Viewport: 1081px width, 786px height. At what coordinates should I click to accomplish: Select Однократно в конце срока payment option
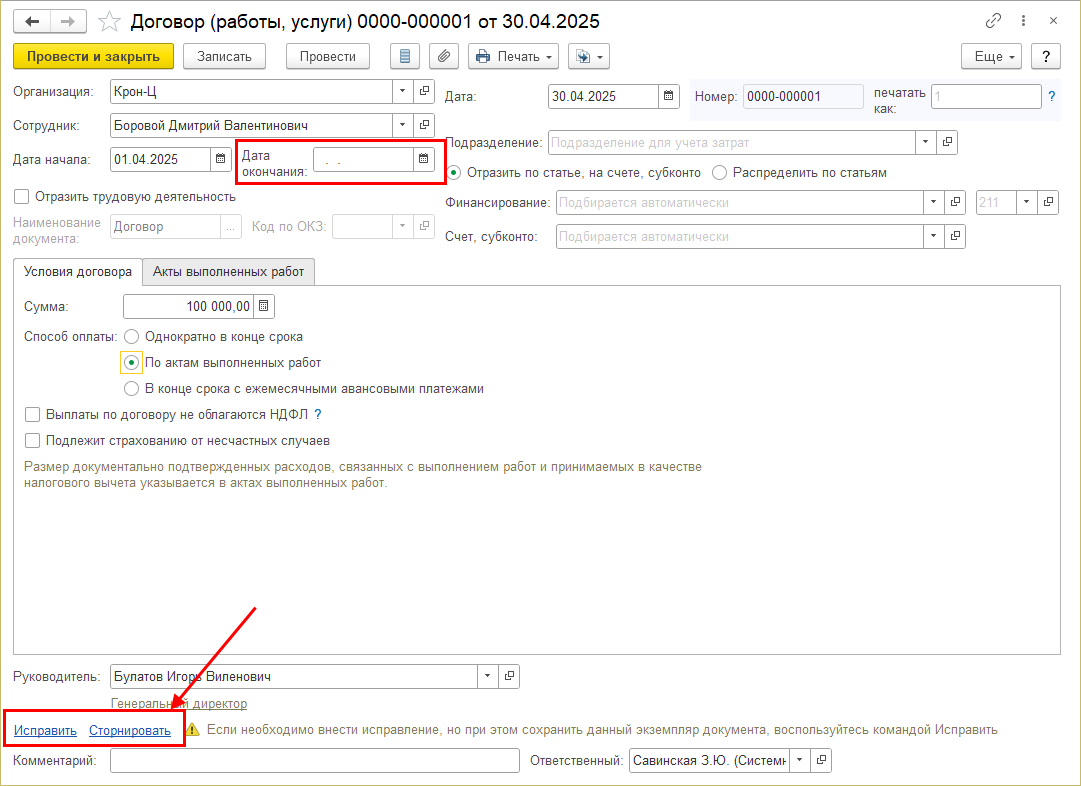coord(131,337)
